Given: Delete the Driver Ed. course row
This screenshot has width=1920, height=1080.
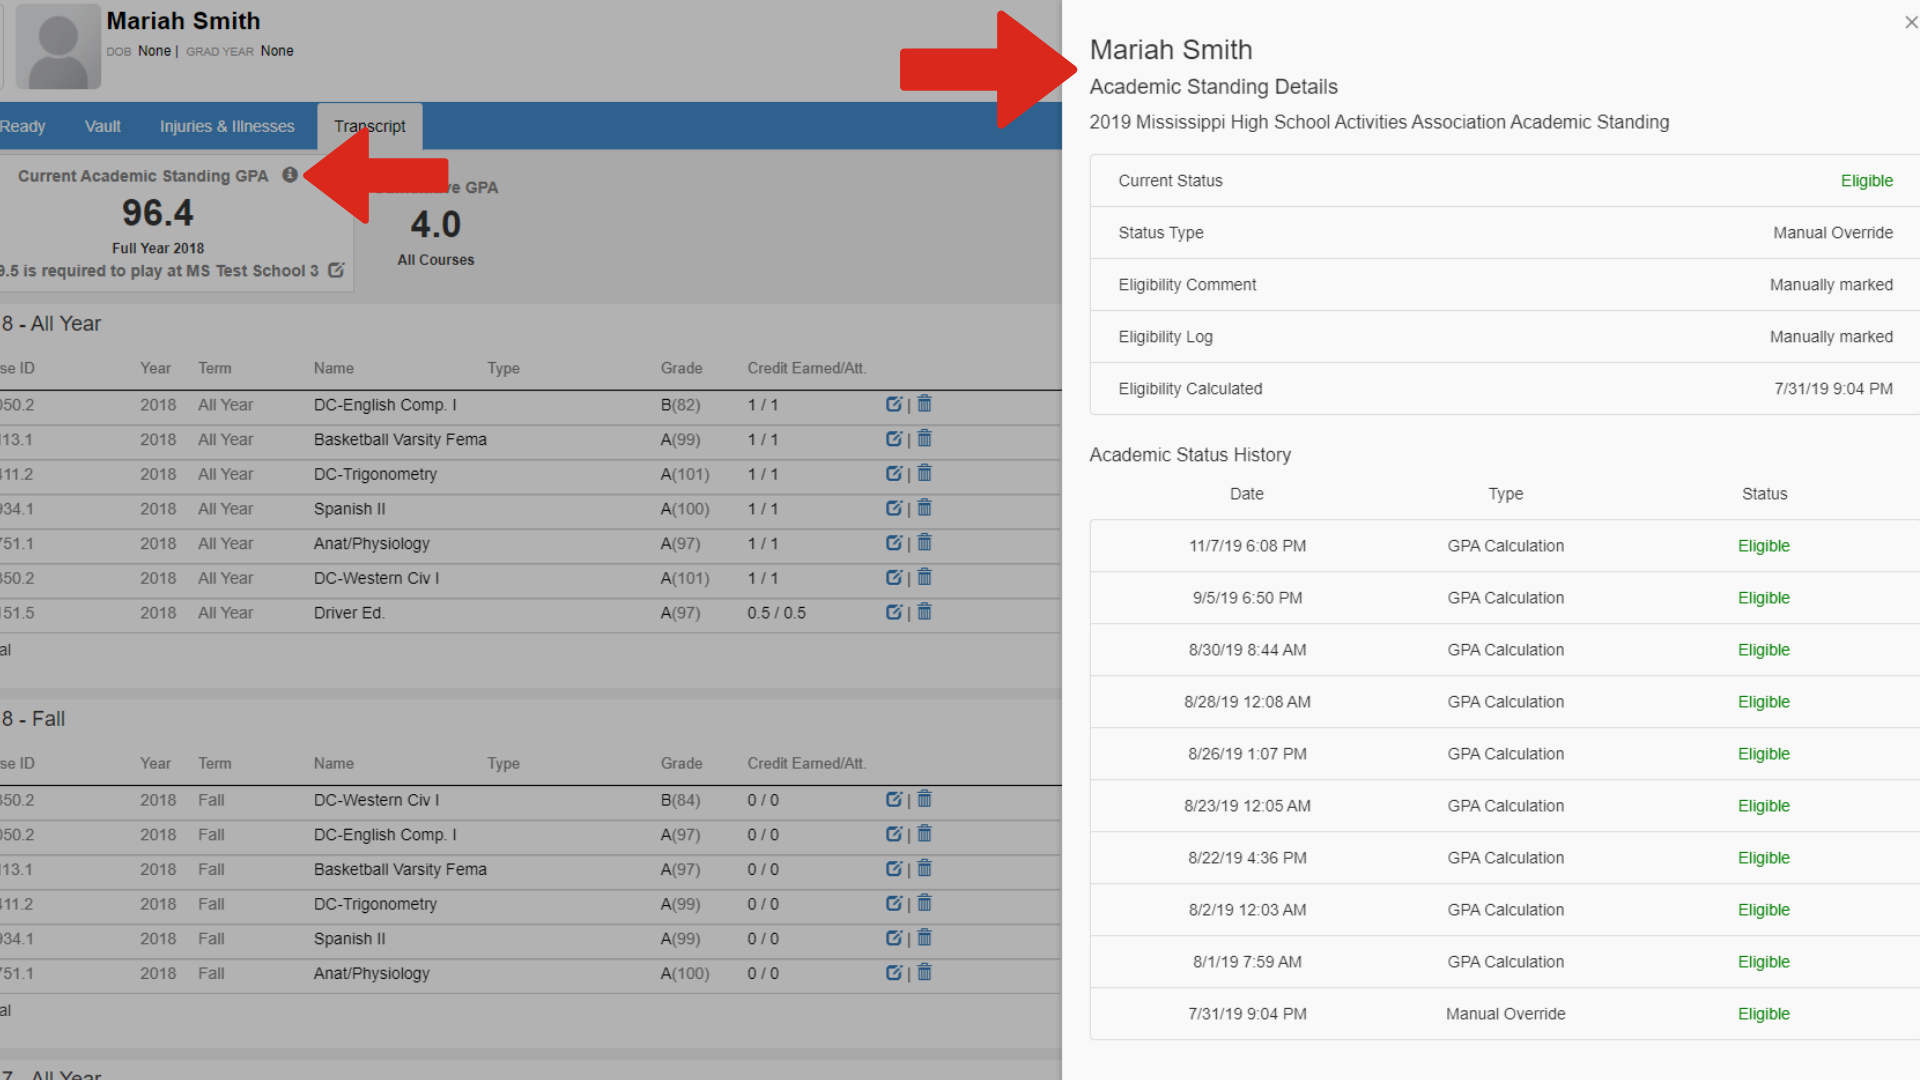Looking at the screenshot, I should (x=925, y=612).
